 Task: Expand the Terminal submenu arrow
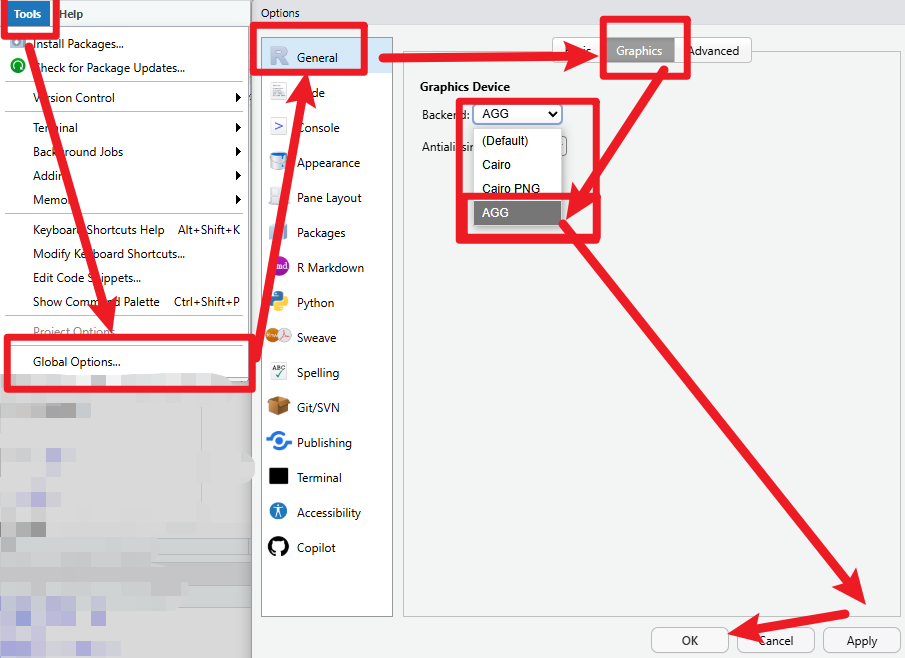(238, 128)
